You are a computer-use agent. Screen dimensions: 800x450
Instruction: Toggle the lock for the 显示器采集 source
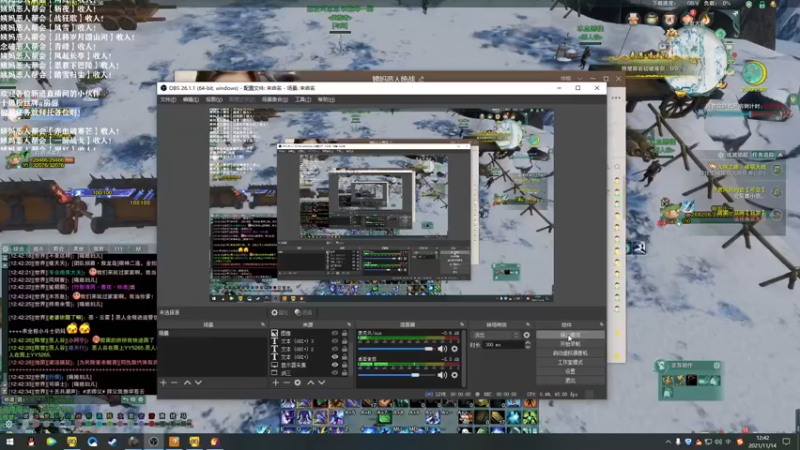pyautogui.click(x=344, y=365)
